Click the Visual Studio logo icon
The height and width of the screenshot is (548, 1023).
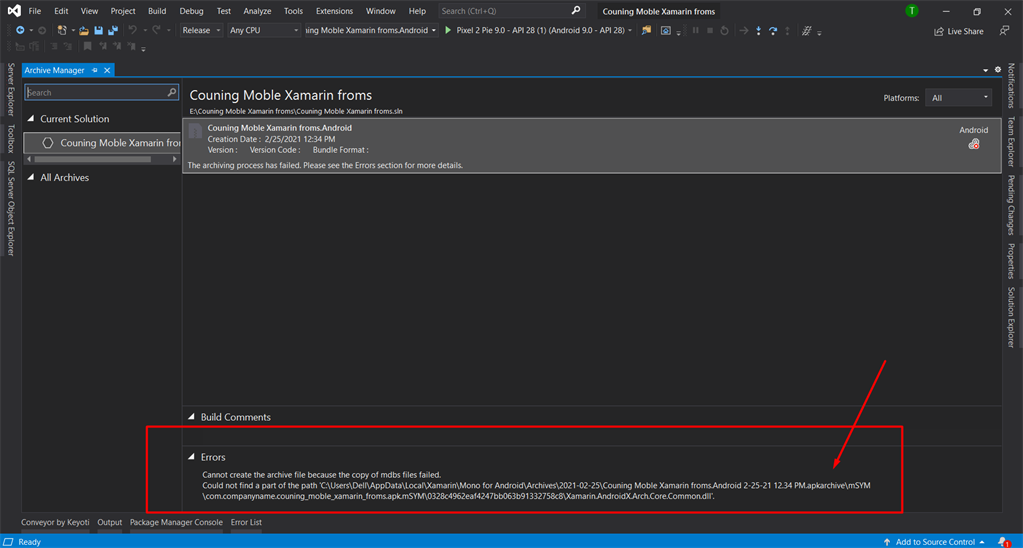14,10
